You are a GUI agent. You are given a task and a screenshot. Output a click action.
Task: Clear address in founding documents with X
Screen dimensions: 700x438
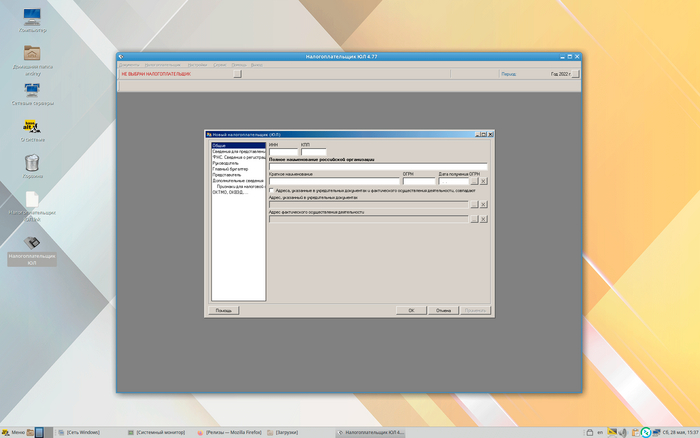point(484,204)
